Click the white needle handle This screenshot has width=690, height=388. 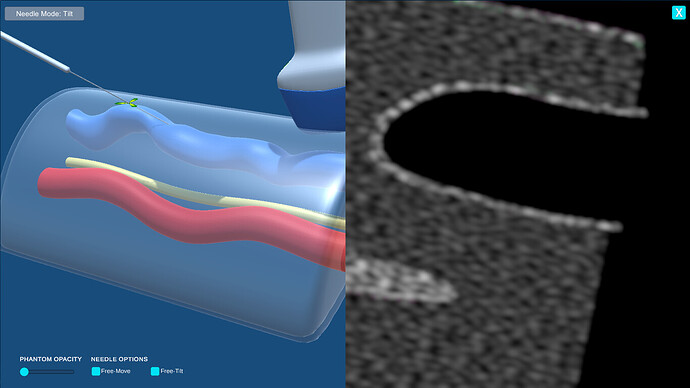click(35, 51)
